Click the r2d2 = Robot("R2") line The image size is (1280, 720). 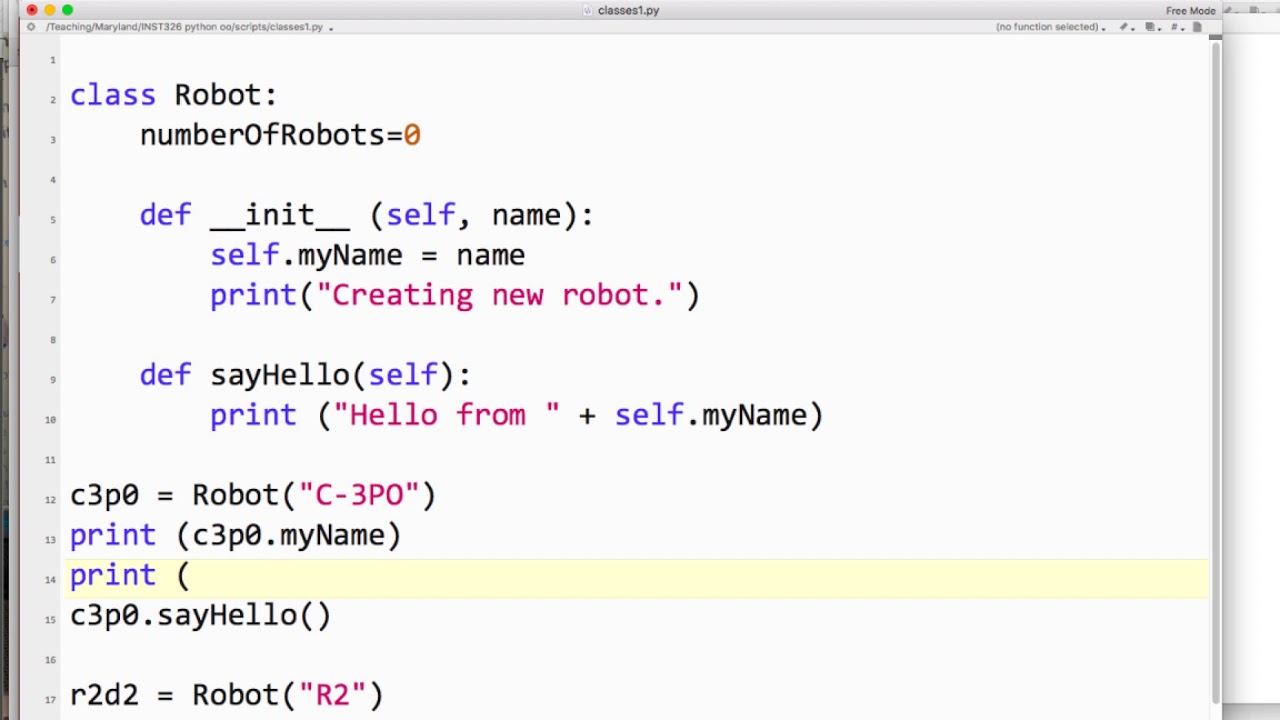[x=226, y=695]
